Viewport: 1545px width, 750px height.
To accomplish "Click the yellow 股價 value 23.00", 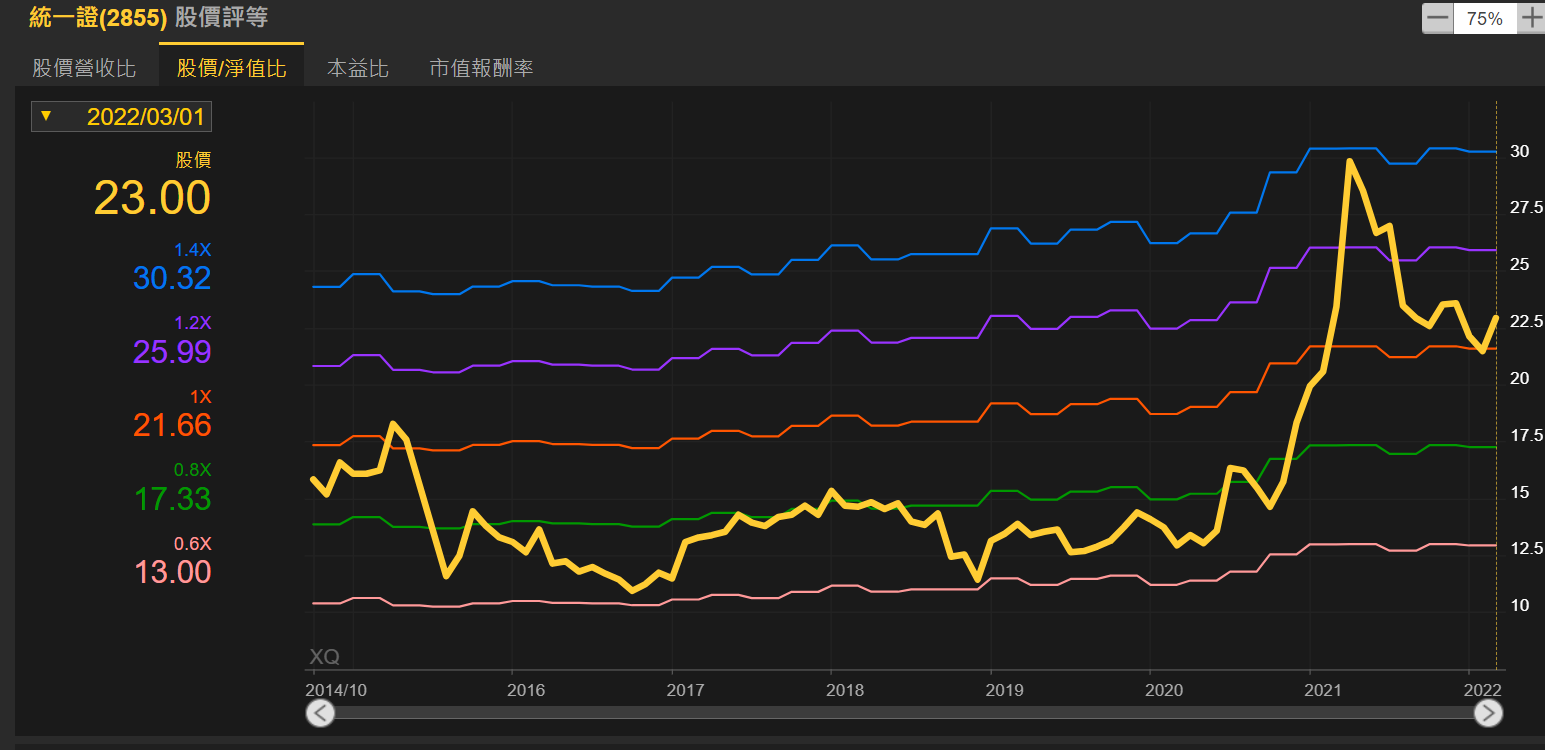I will (152, 198).
